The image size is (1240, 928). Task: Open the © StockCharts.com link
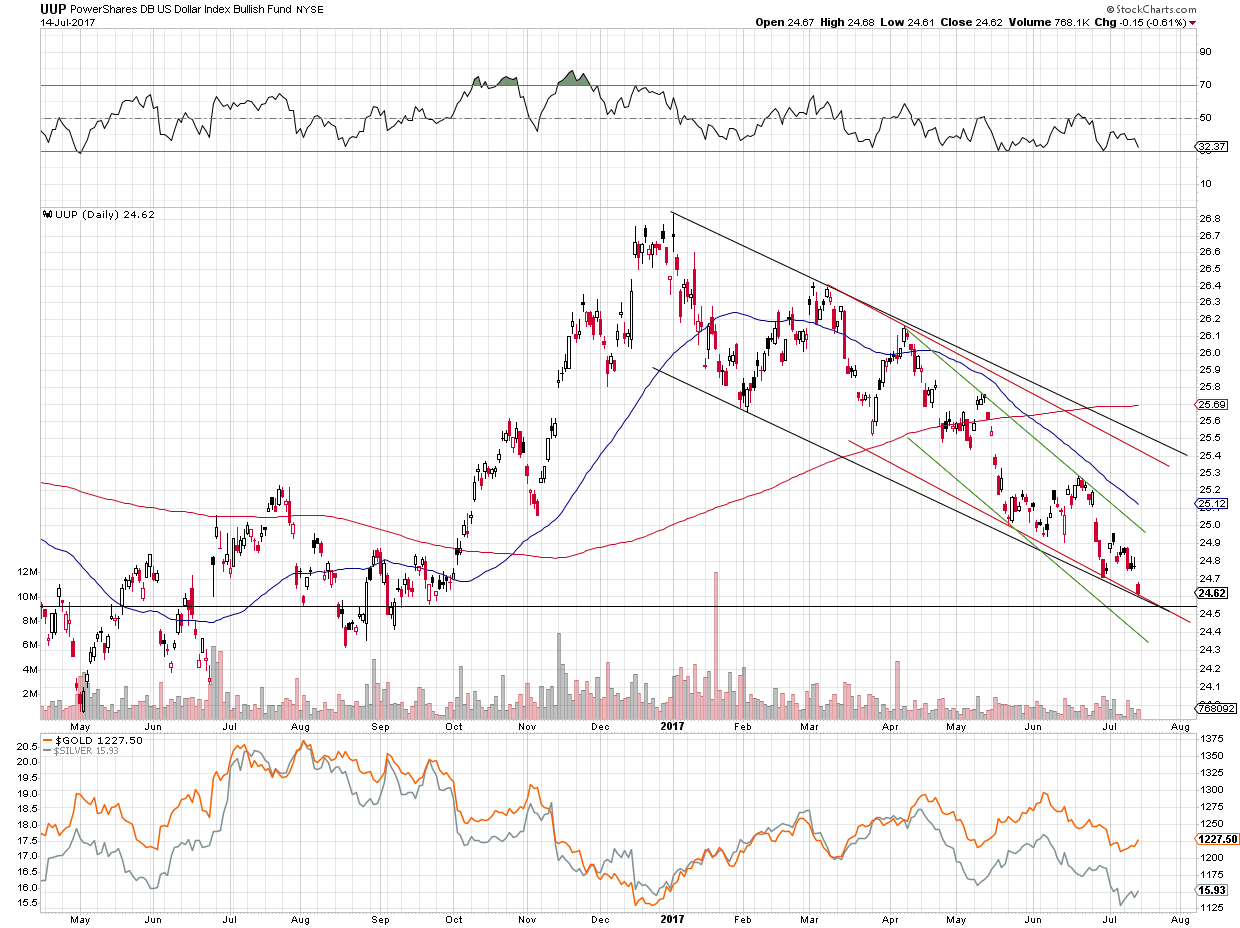click(1150, 8)
